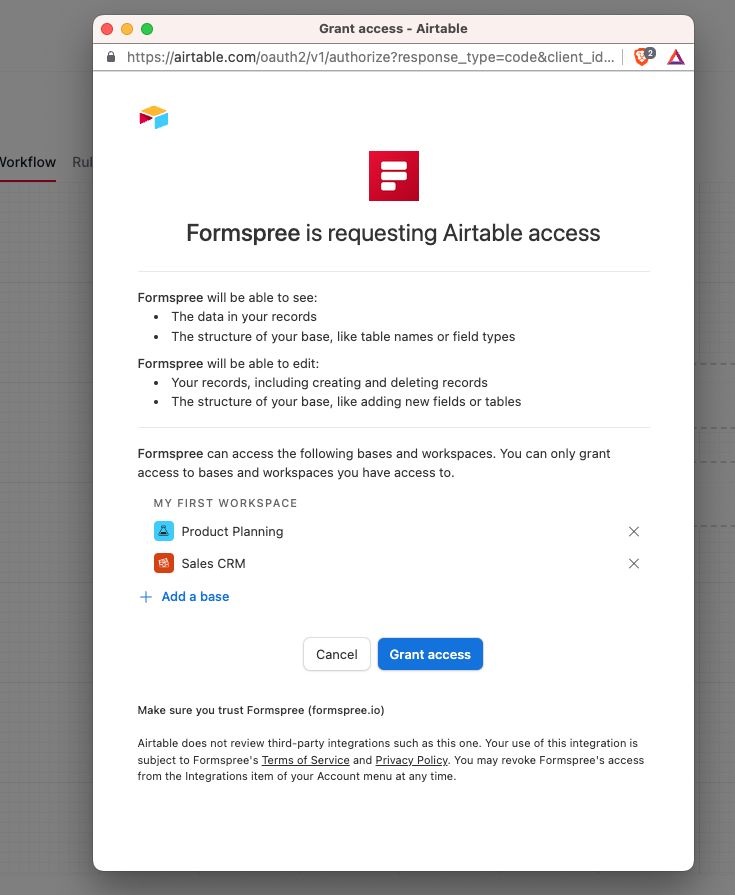Select the Sales CRM base name
The image size is (735, 895).
click(213, 564)
